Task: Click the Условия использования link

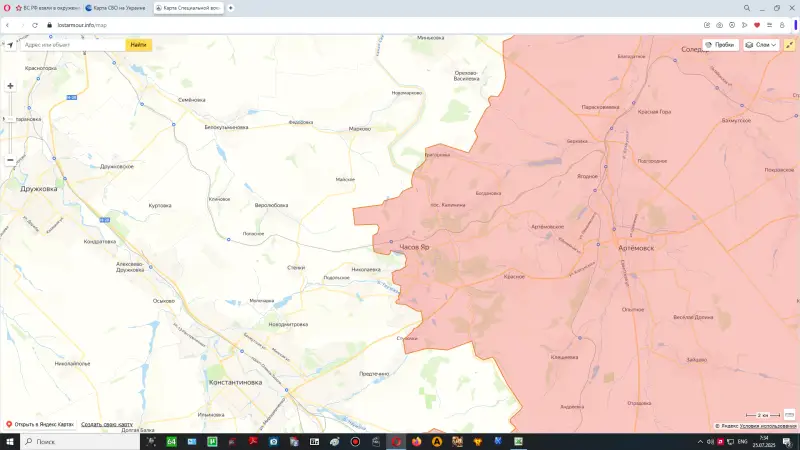Action: tap(768, 426)
